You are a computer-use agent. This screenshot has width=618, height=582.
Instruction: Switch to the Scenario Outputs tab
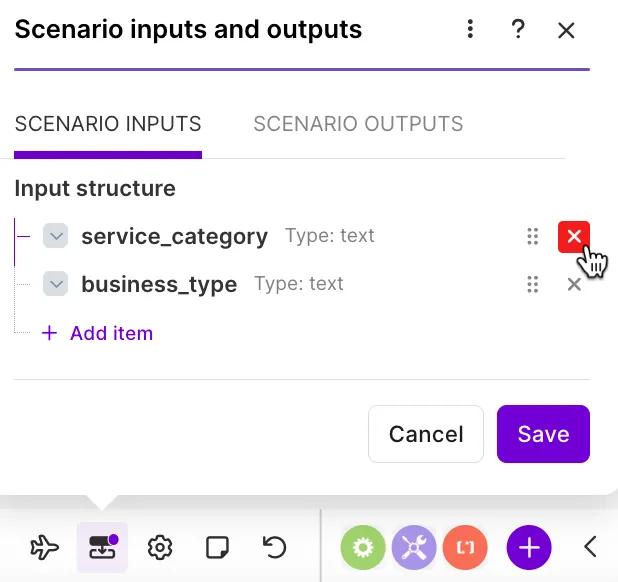coord(358,124)
